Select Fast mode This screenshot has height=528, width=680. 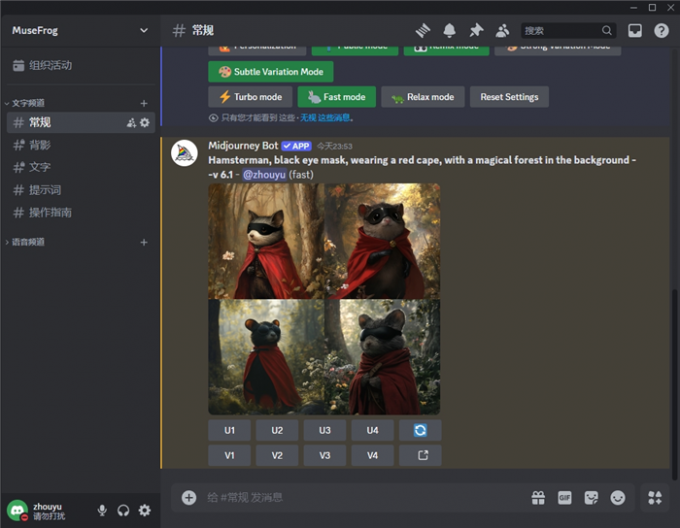point(337,97)
